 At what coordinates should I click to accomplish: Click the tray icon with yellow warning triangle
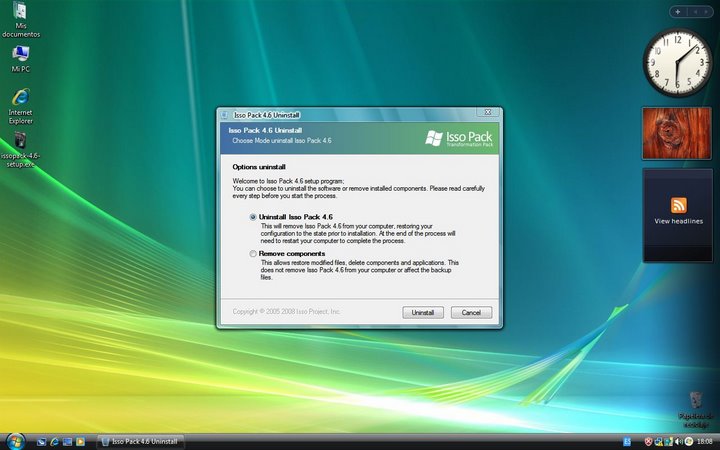[659, 442]
